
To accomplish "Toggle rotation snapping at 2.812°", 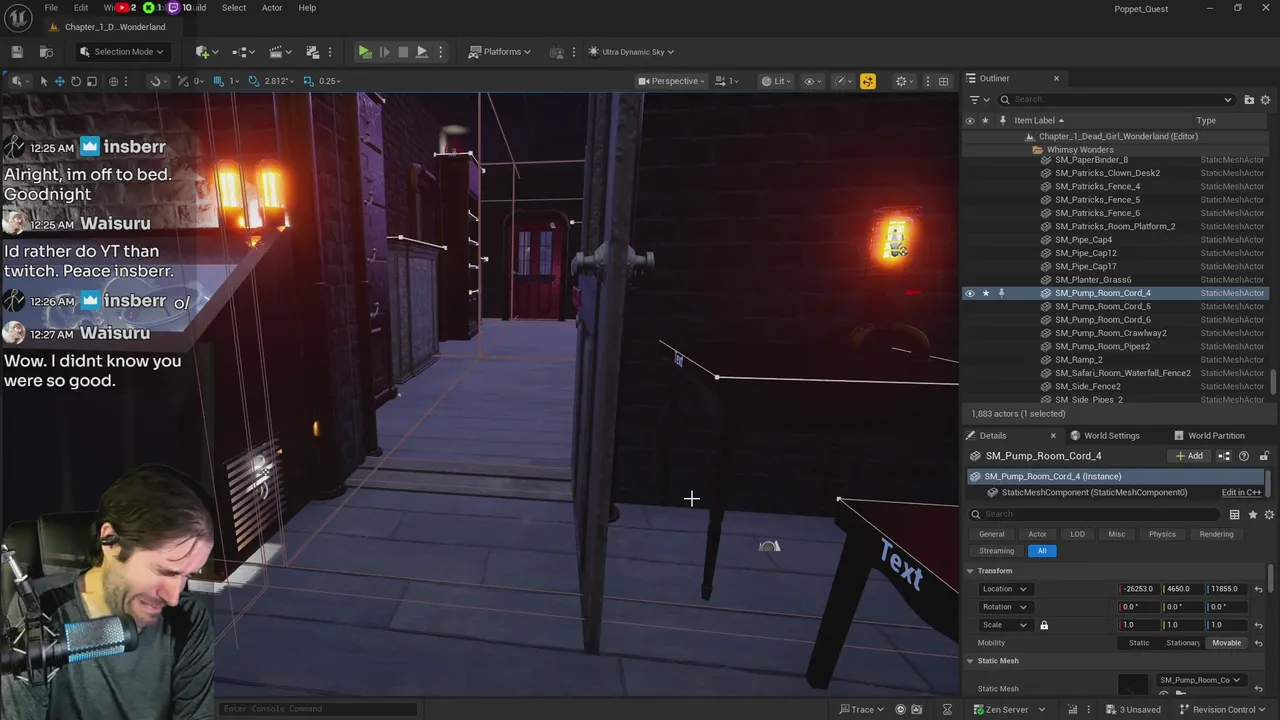I will [x=254, y=81].
